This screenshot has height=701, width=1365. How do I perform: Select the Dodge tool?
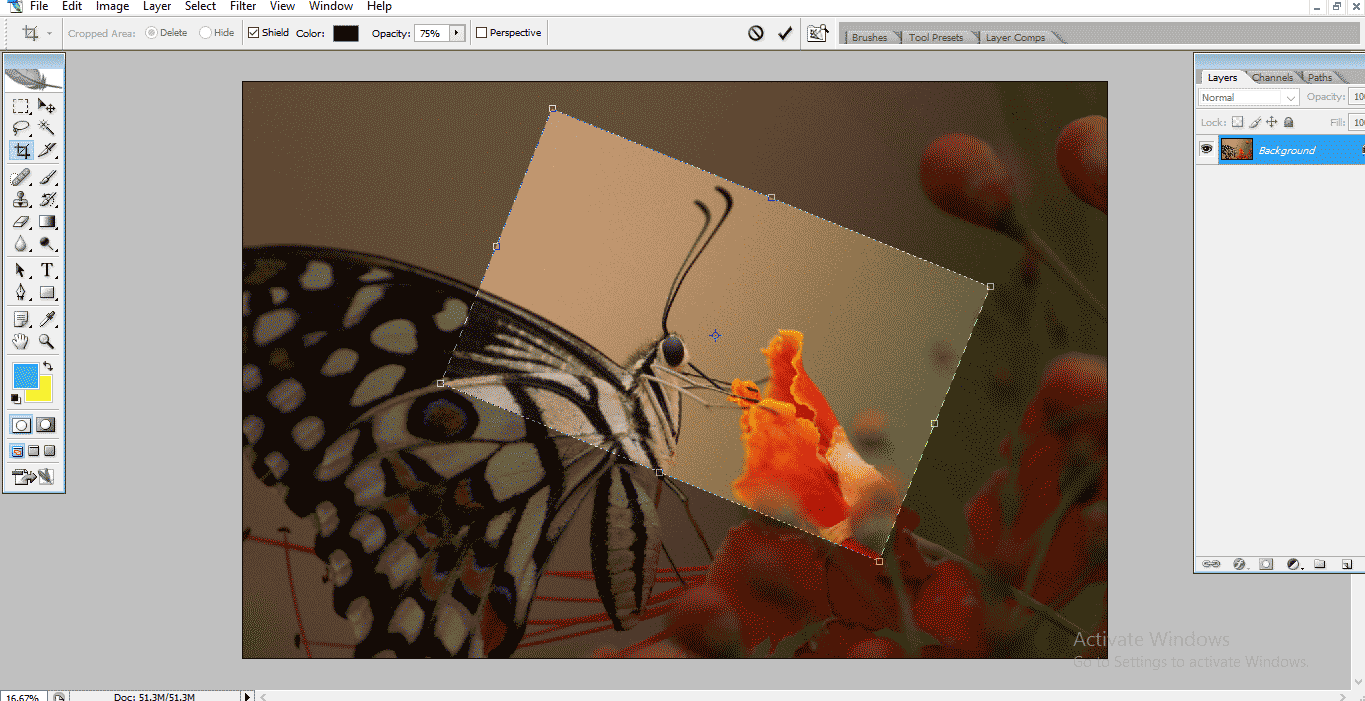click(x=47, y=244)
